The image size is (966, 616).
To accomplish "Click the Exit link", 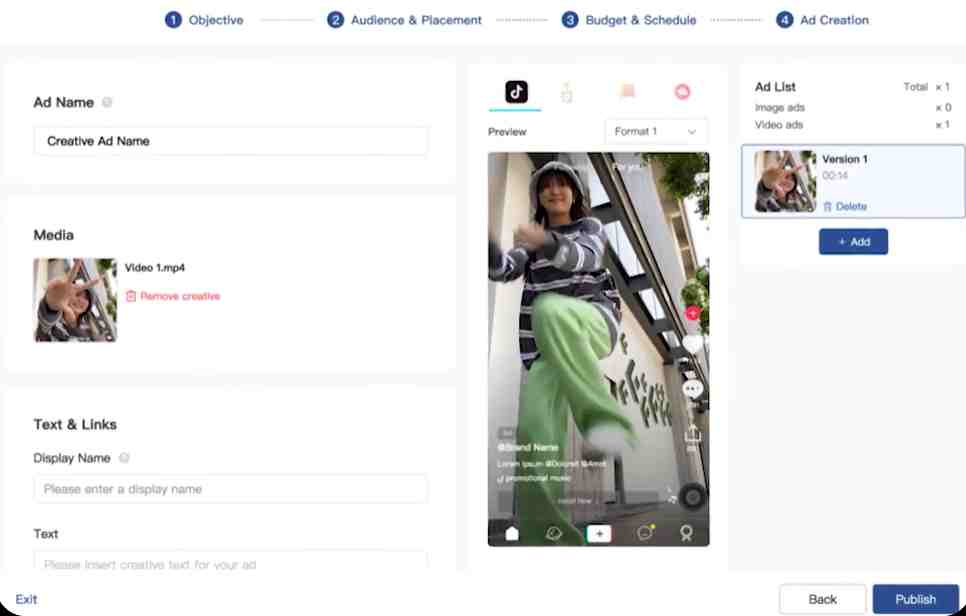I will coord(26,599).
